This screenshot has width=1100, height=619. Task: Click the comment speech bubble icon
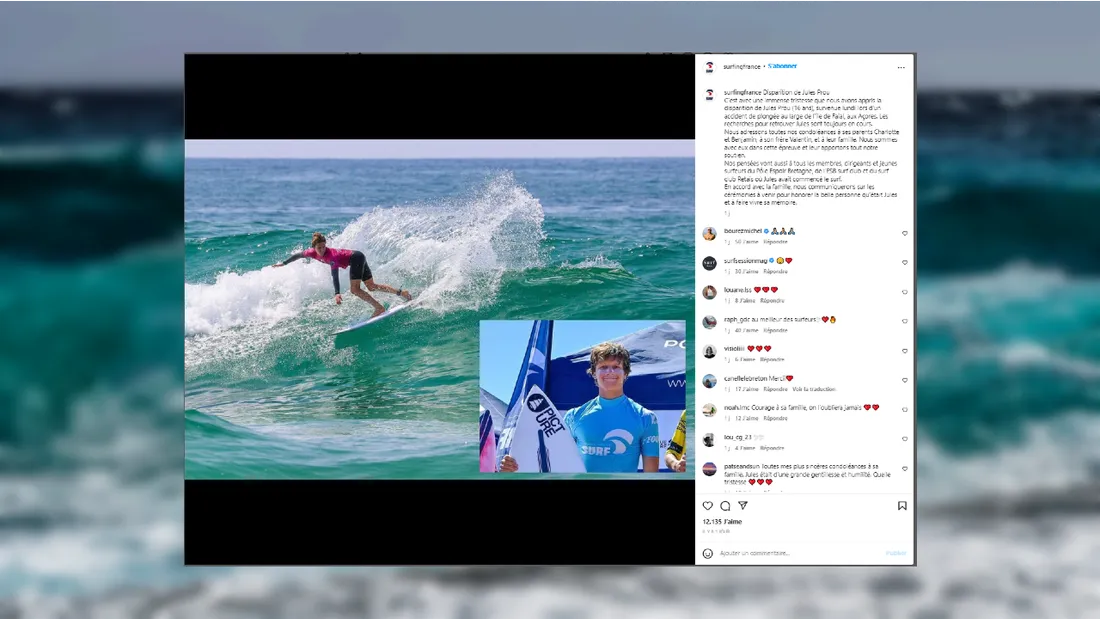click(725, 506)
